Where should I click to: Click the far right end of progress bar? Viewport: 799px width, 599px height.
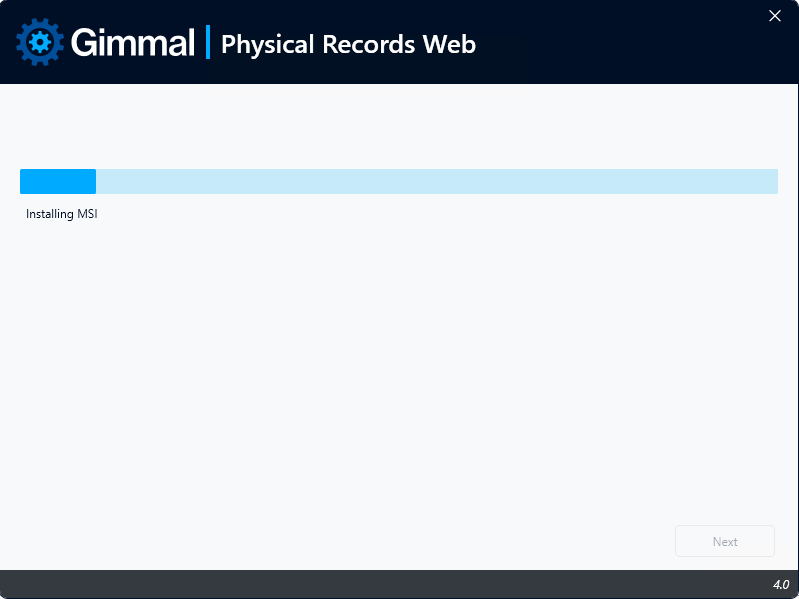pos(774,181)
